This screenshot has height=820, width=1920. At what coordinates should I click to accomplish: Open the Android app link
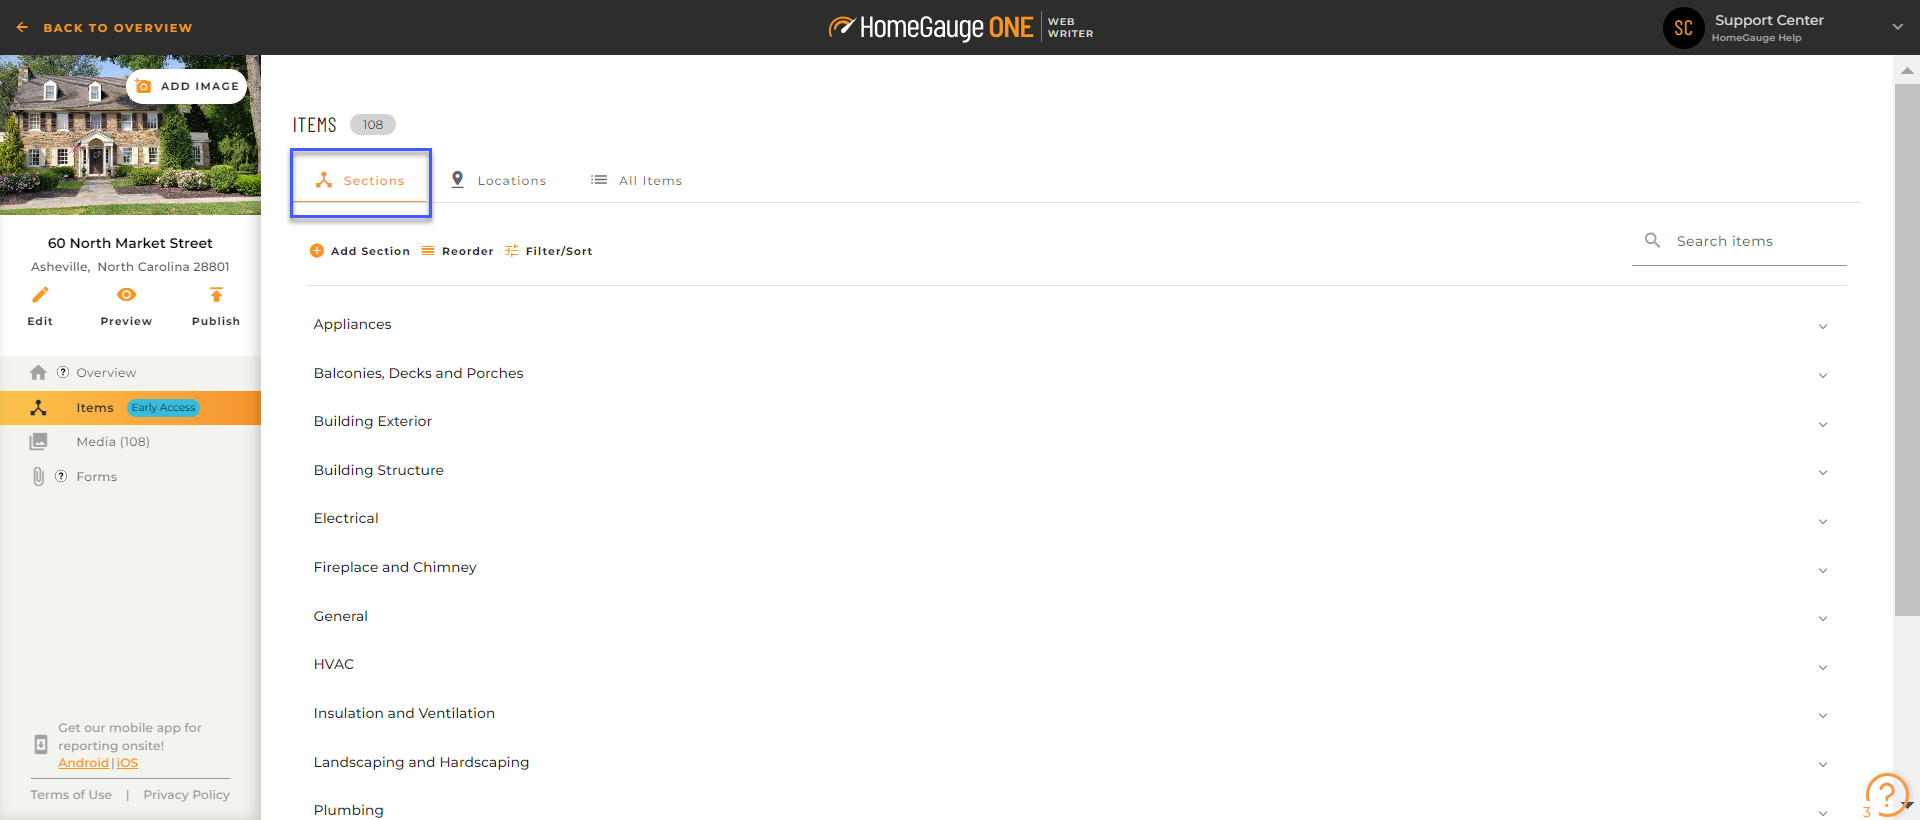pyautogui.click(x=83, y=763)
